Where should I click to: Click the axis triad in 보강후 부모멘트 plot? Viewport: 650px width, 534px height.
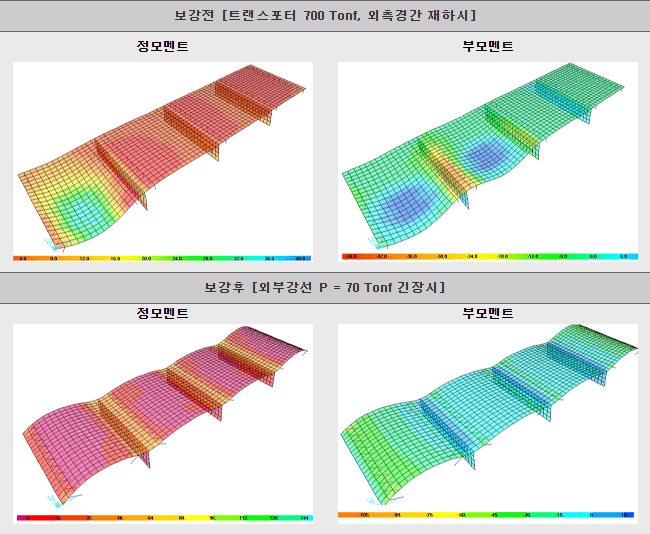372,500
